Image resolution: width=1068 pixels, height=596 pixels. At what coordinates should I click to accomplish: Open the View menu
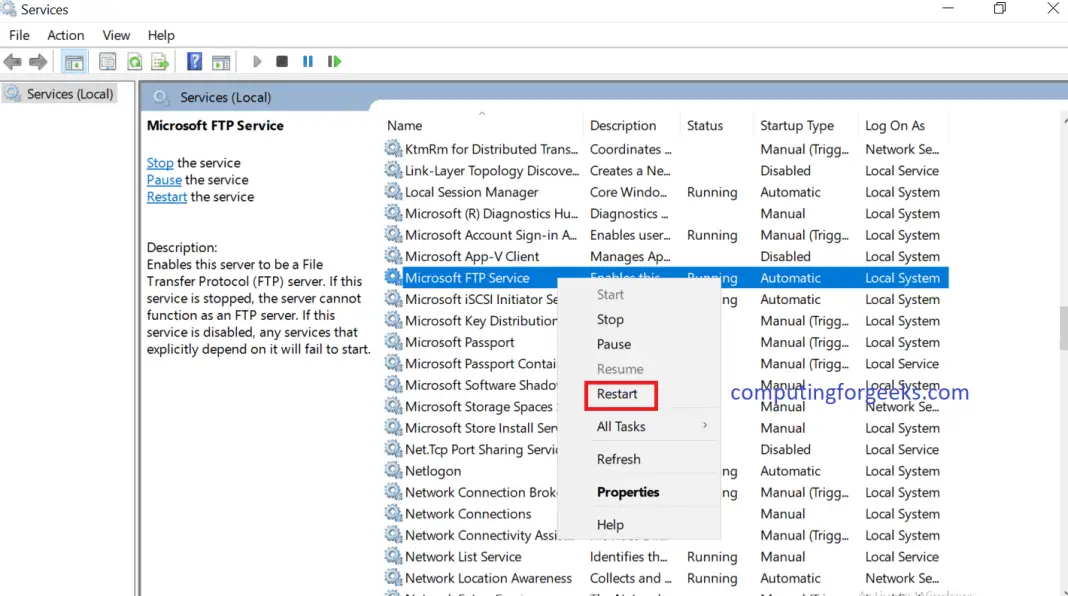click(116, 35)
